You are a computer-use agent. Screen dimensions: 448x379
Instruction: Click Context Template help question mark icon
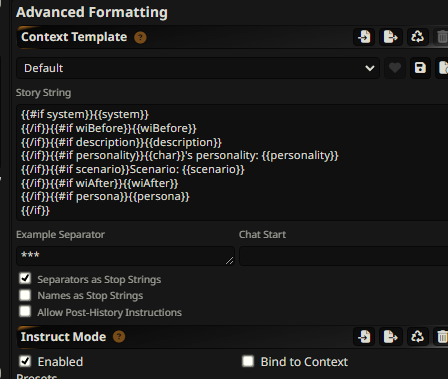140,37
